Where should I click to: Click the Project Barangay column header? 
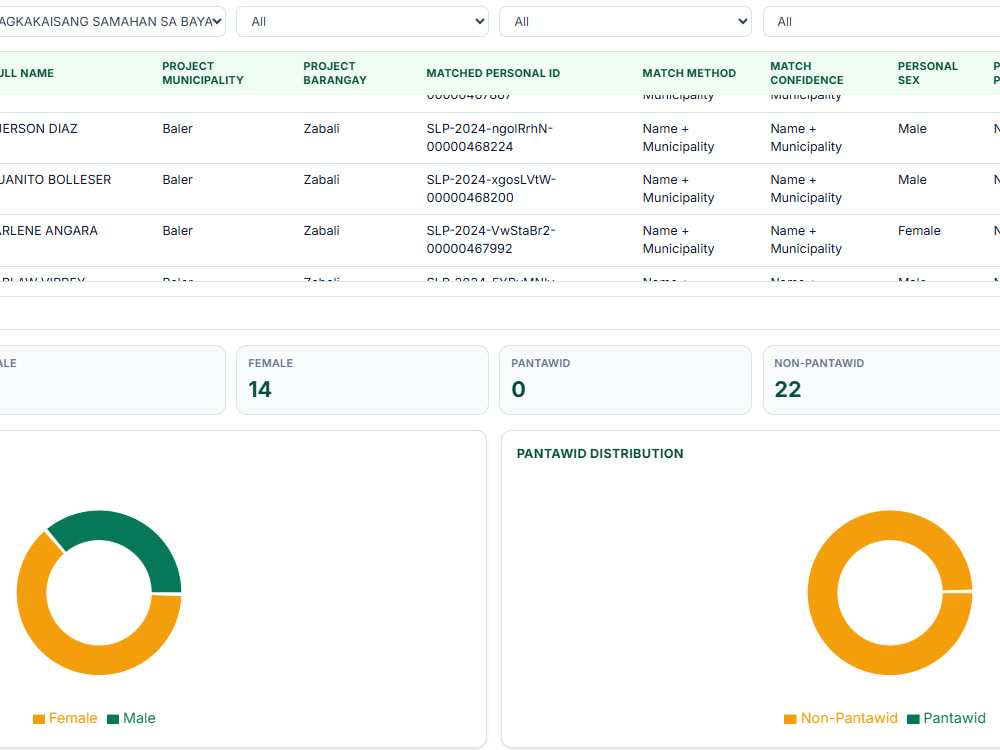tap(335, 73)
